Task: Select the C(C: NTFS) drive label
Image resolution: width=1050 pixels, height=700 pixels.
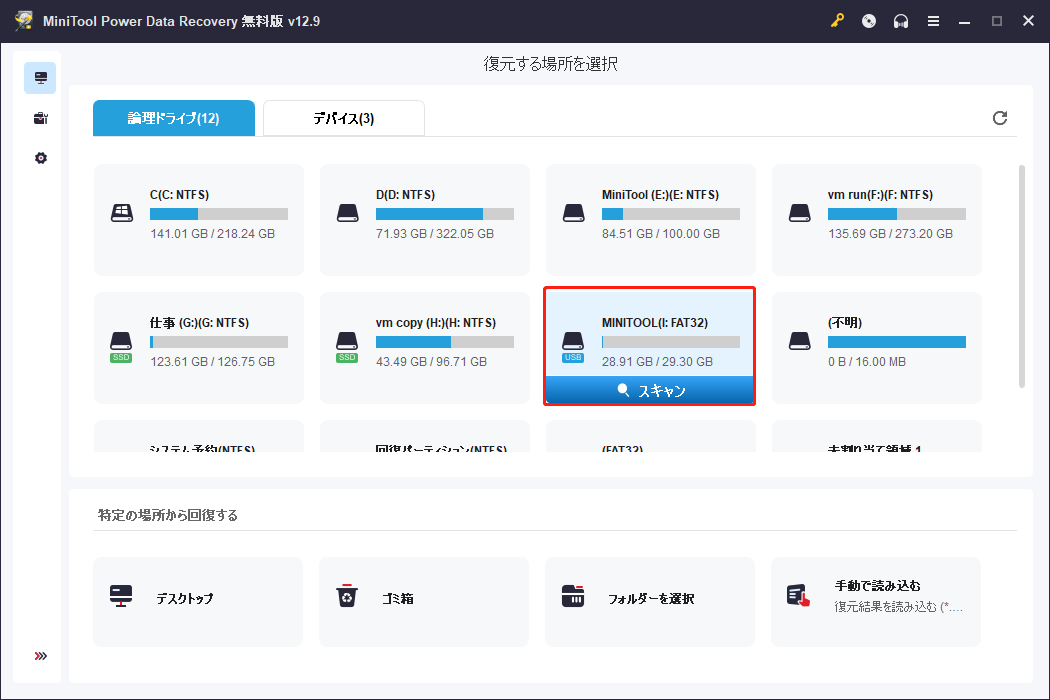Action: [179, 195]
